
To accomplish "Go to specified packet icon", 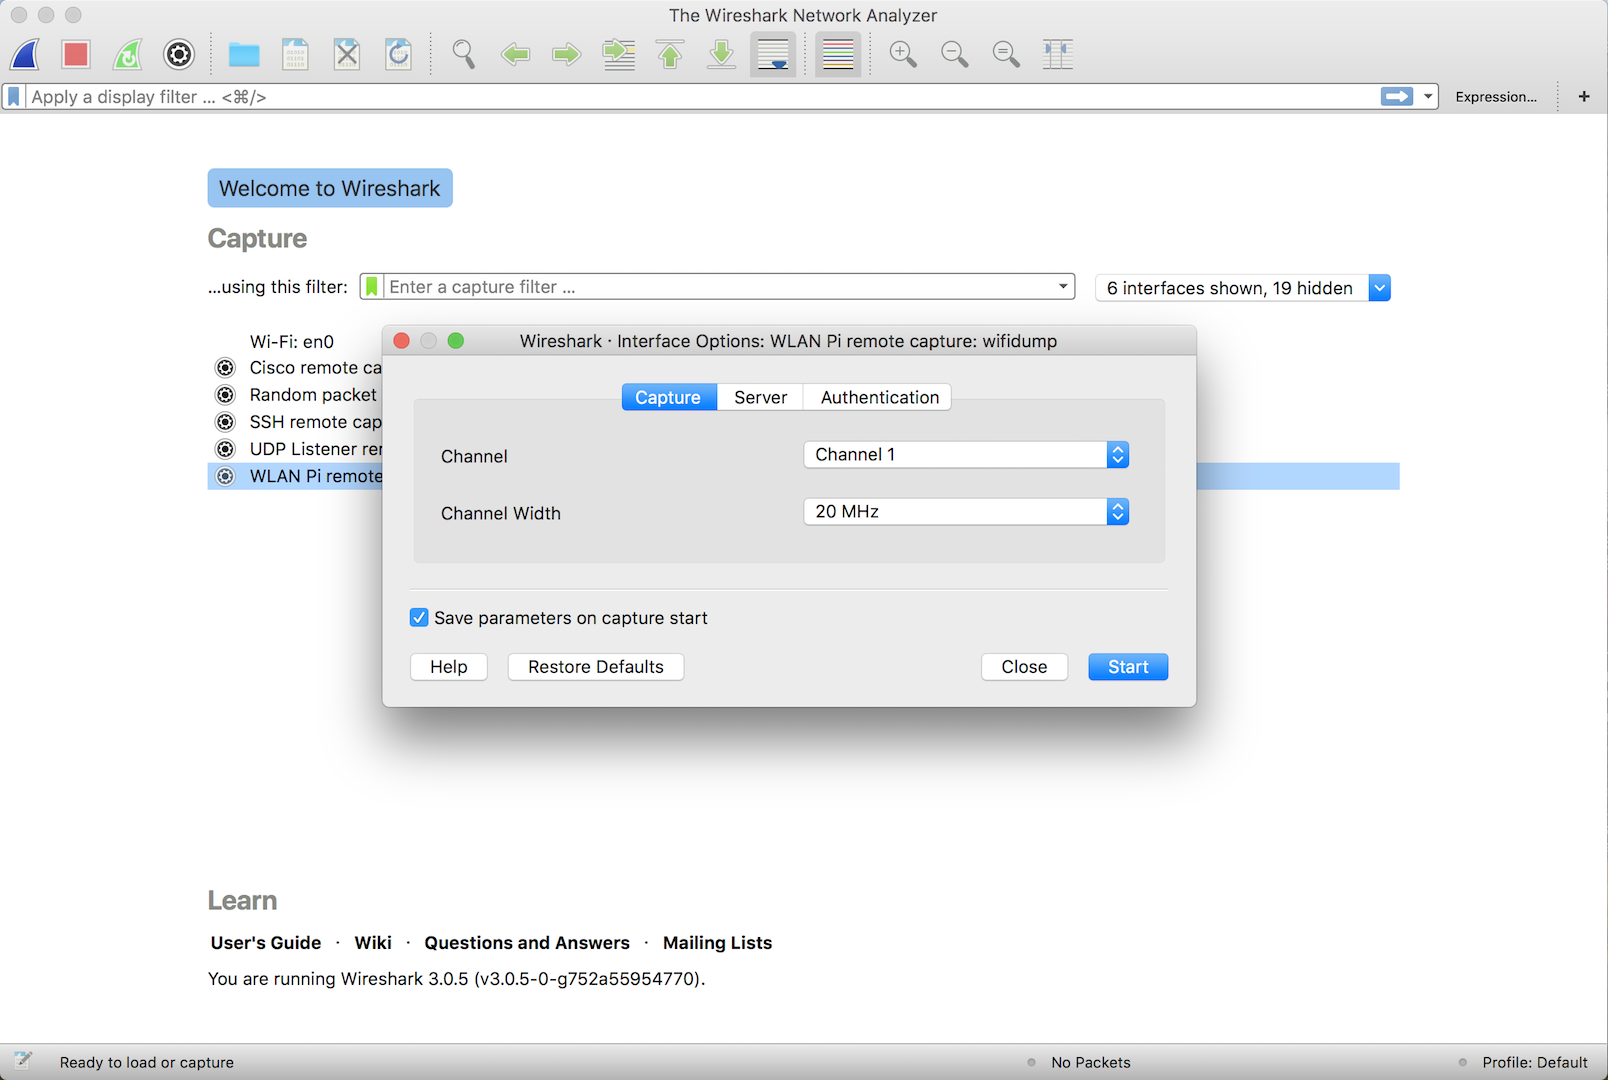I will [x=619, y=54].
